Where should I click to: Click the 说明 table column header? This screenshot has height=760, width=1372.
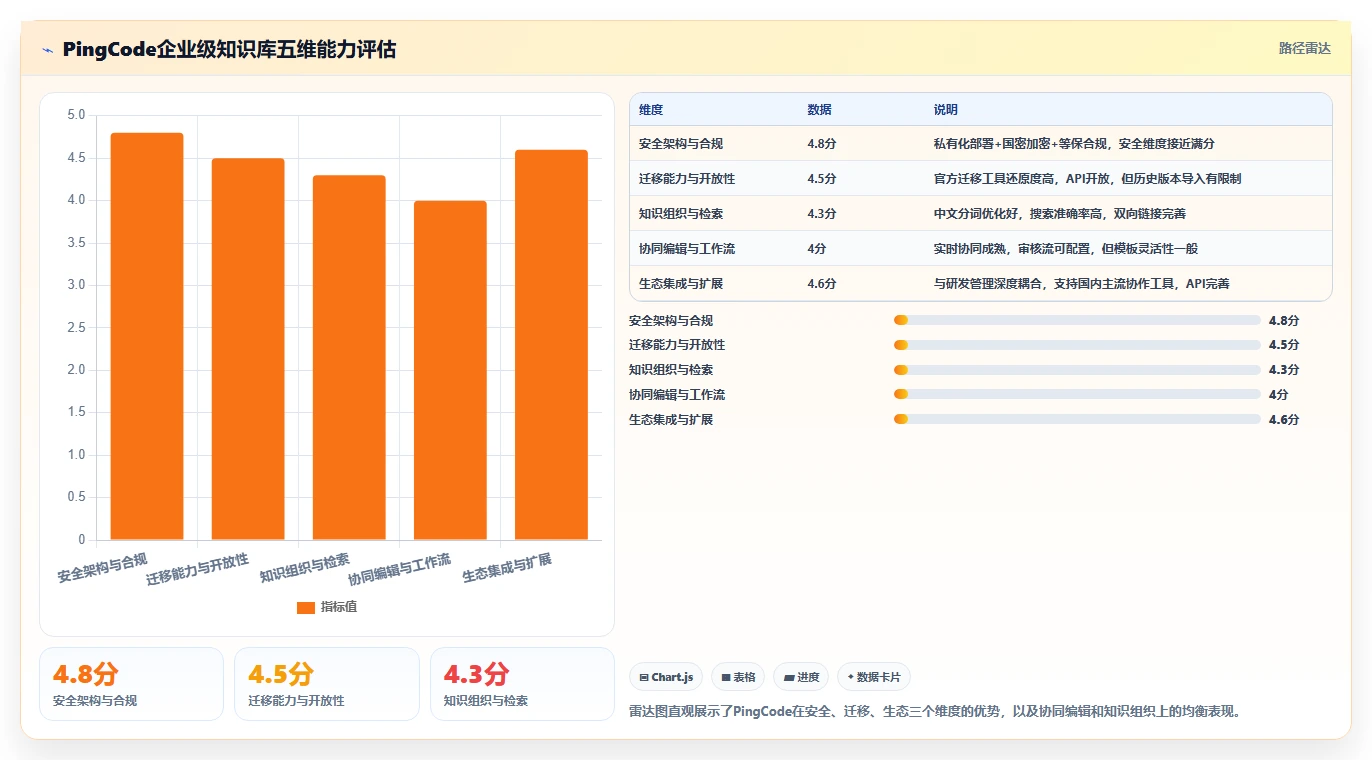[946, 110]
